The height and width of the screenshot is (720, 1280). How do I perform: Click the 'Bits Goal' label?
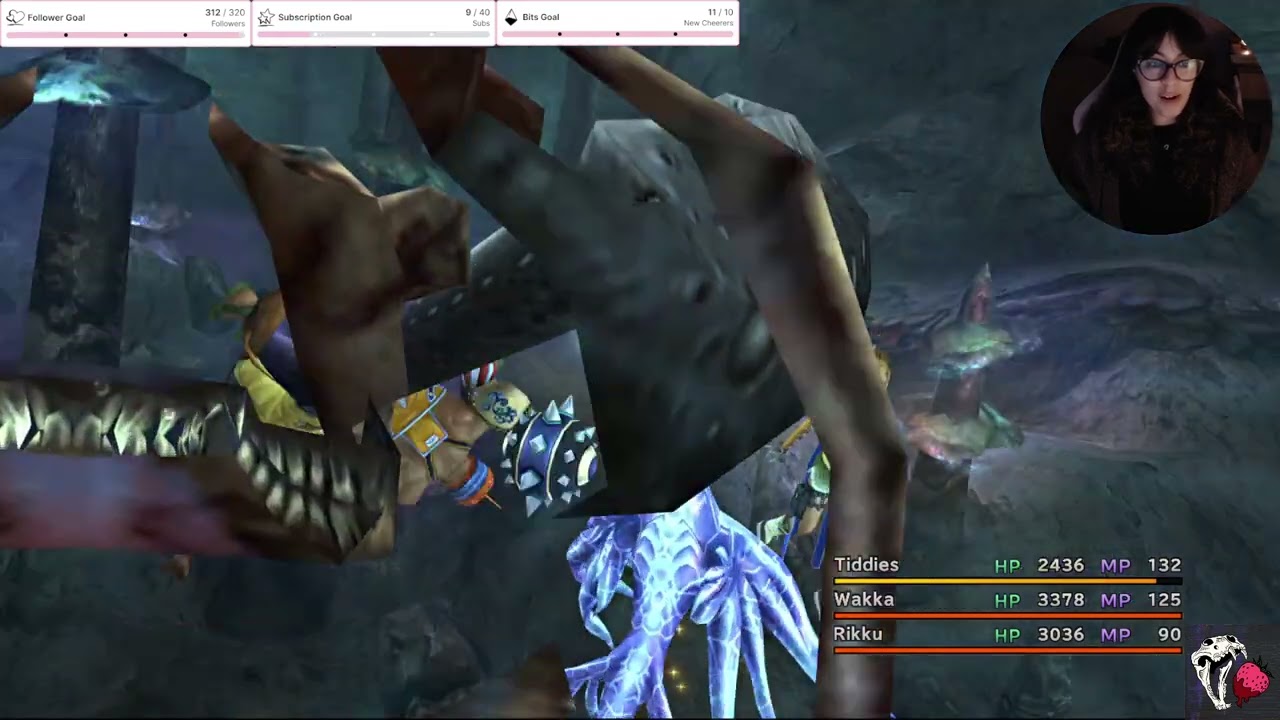(541, 17)
